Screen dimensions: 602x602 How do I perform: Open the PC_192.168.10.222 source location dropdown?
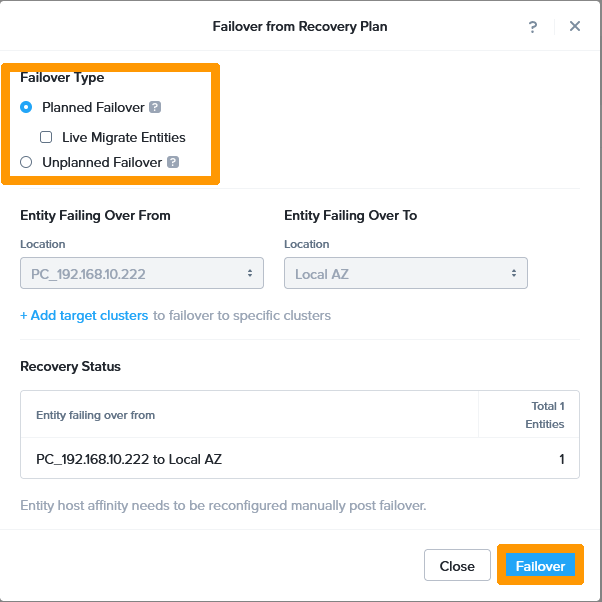(x=141, y=273)
